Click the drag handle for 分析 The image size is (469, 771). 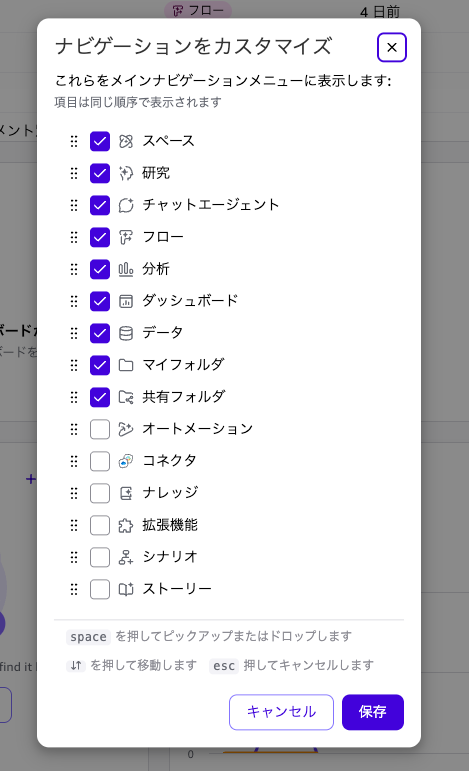pyautogui.click(x=74, y=269)
